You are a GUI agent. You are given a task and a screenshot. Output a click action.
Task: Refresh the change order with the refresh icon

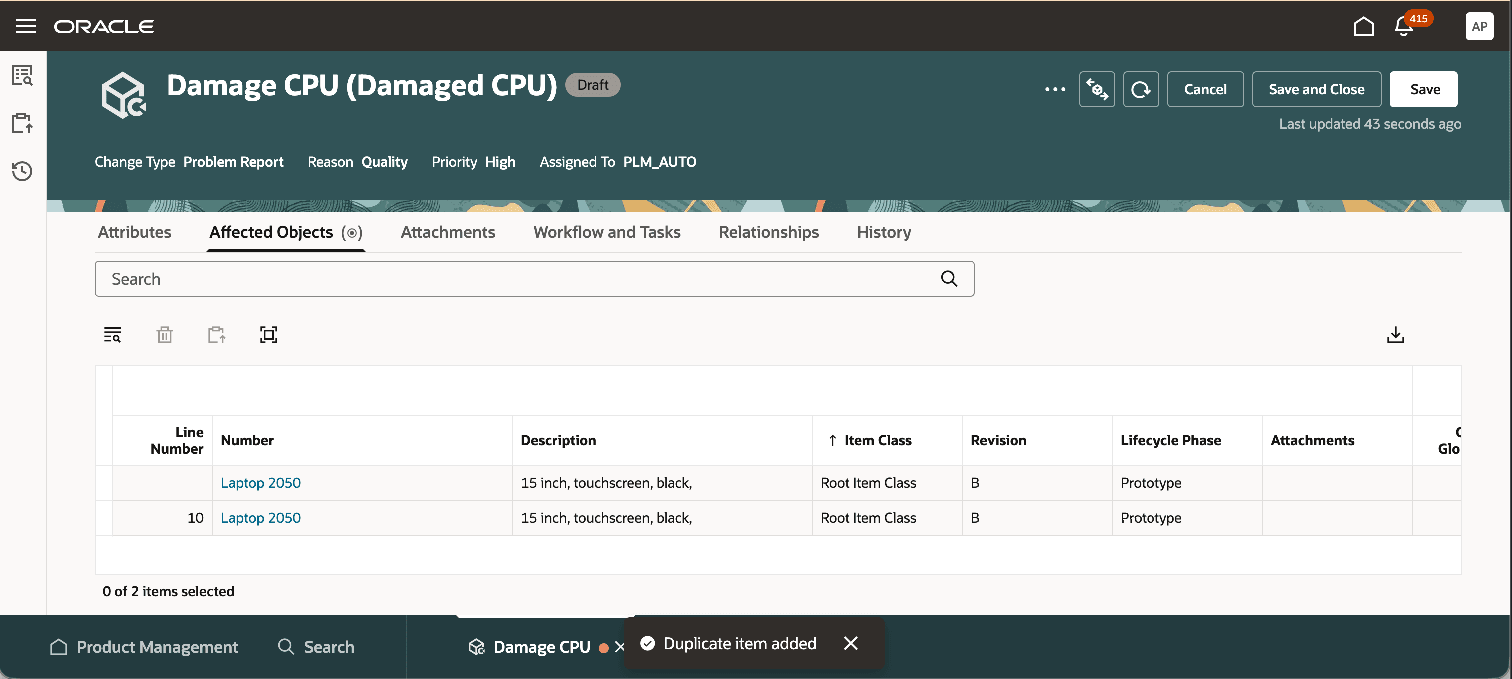coord(1140,89)
